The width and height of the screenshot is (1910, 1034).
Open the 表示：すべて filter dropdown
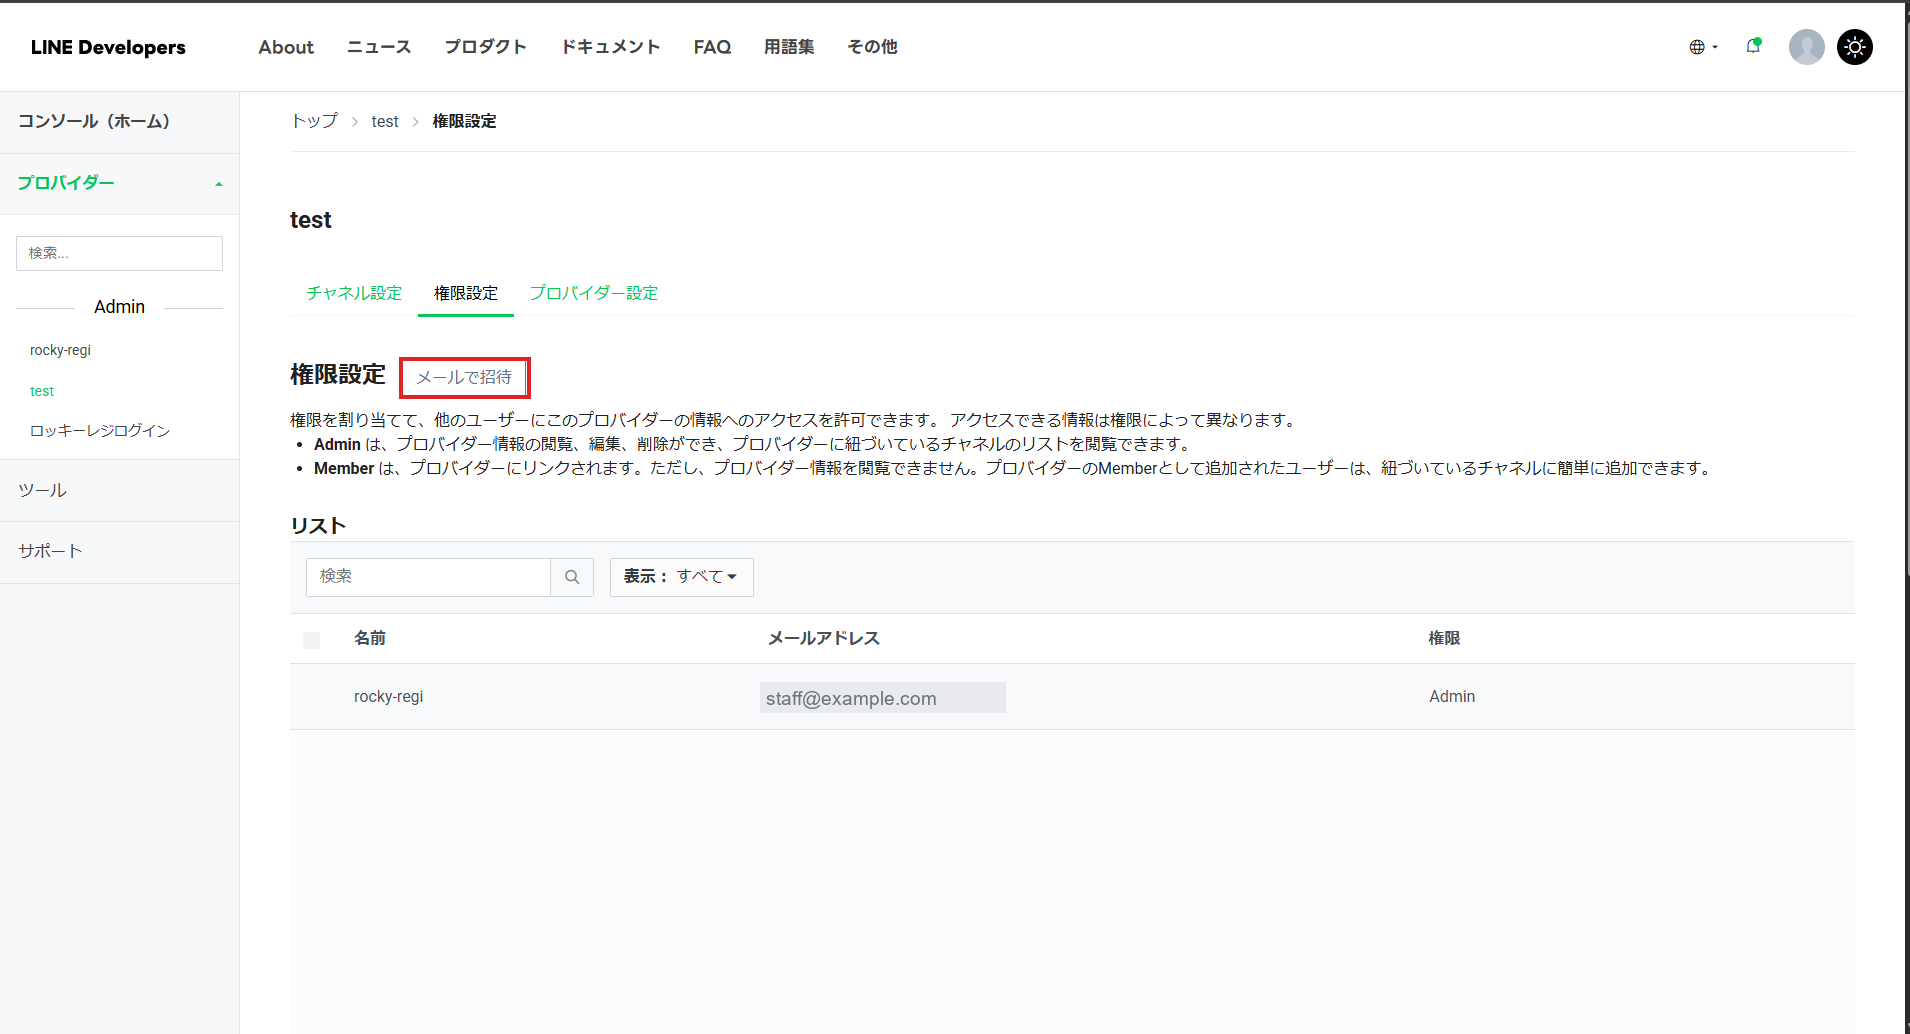click(x=681, y=577)
